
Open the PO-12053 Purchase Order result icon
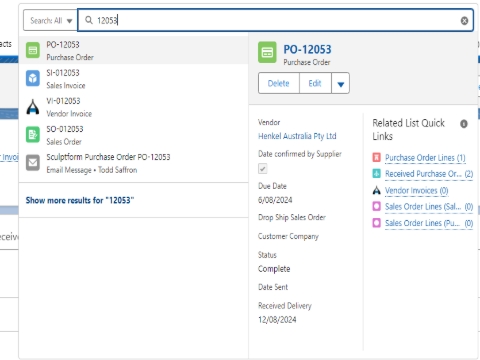(33, 50)
